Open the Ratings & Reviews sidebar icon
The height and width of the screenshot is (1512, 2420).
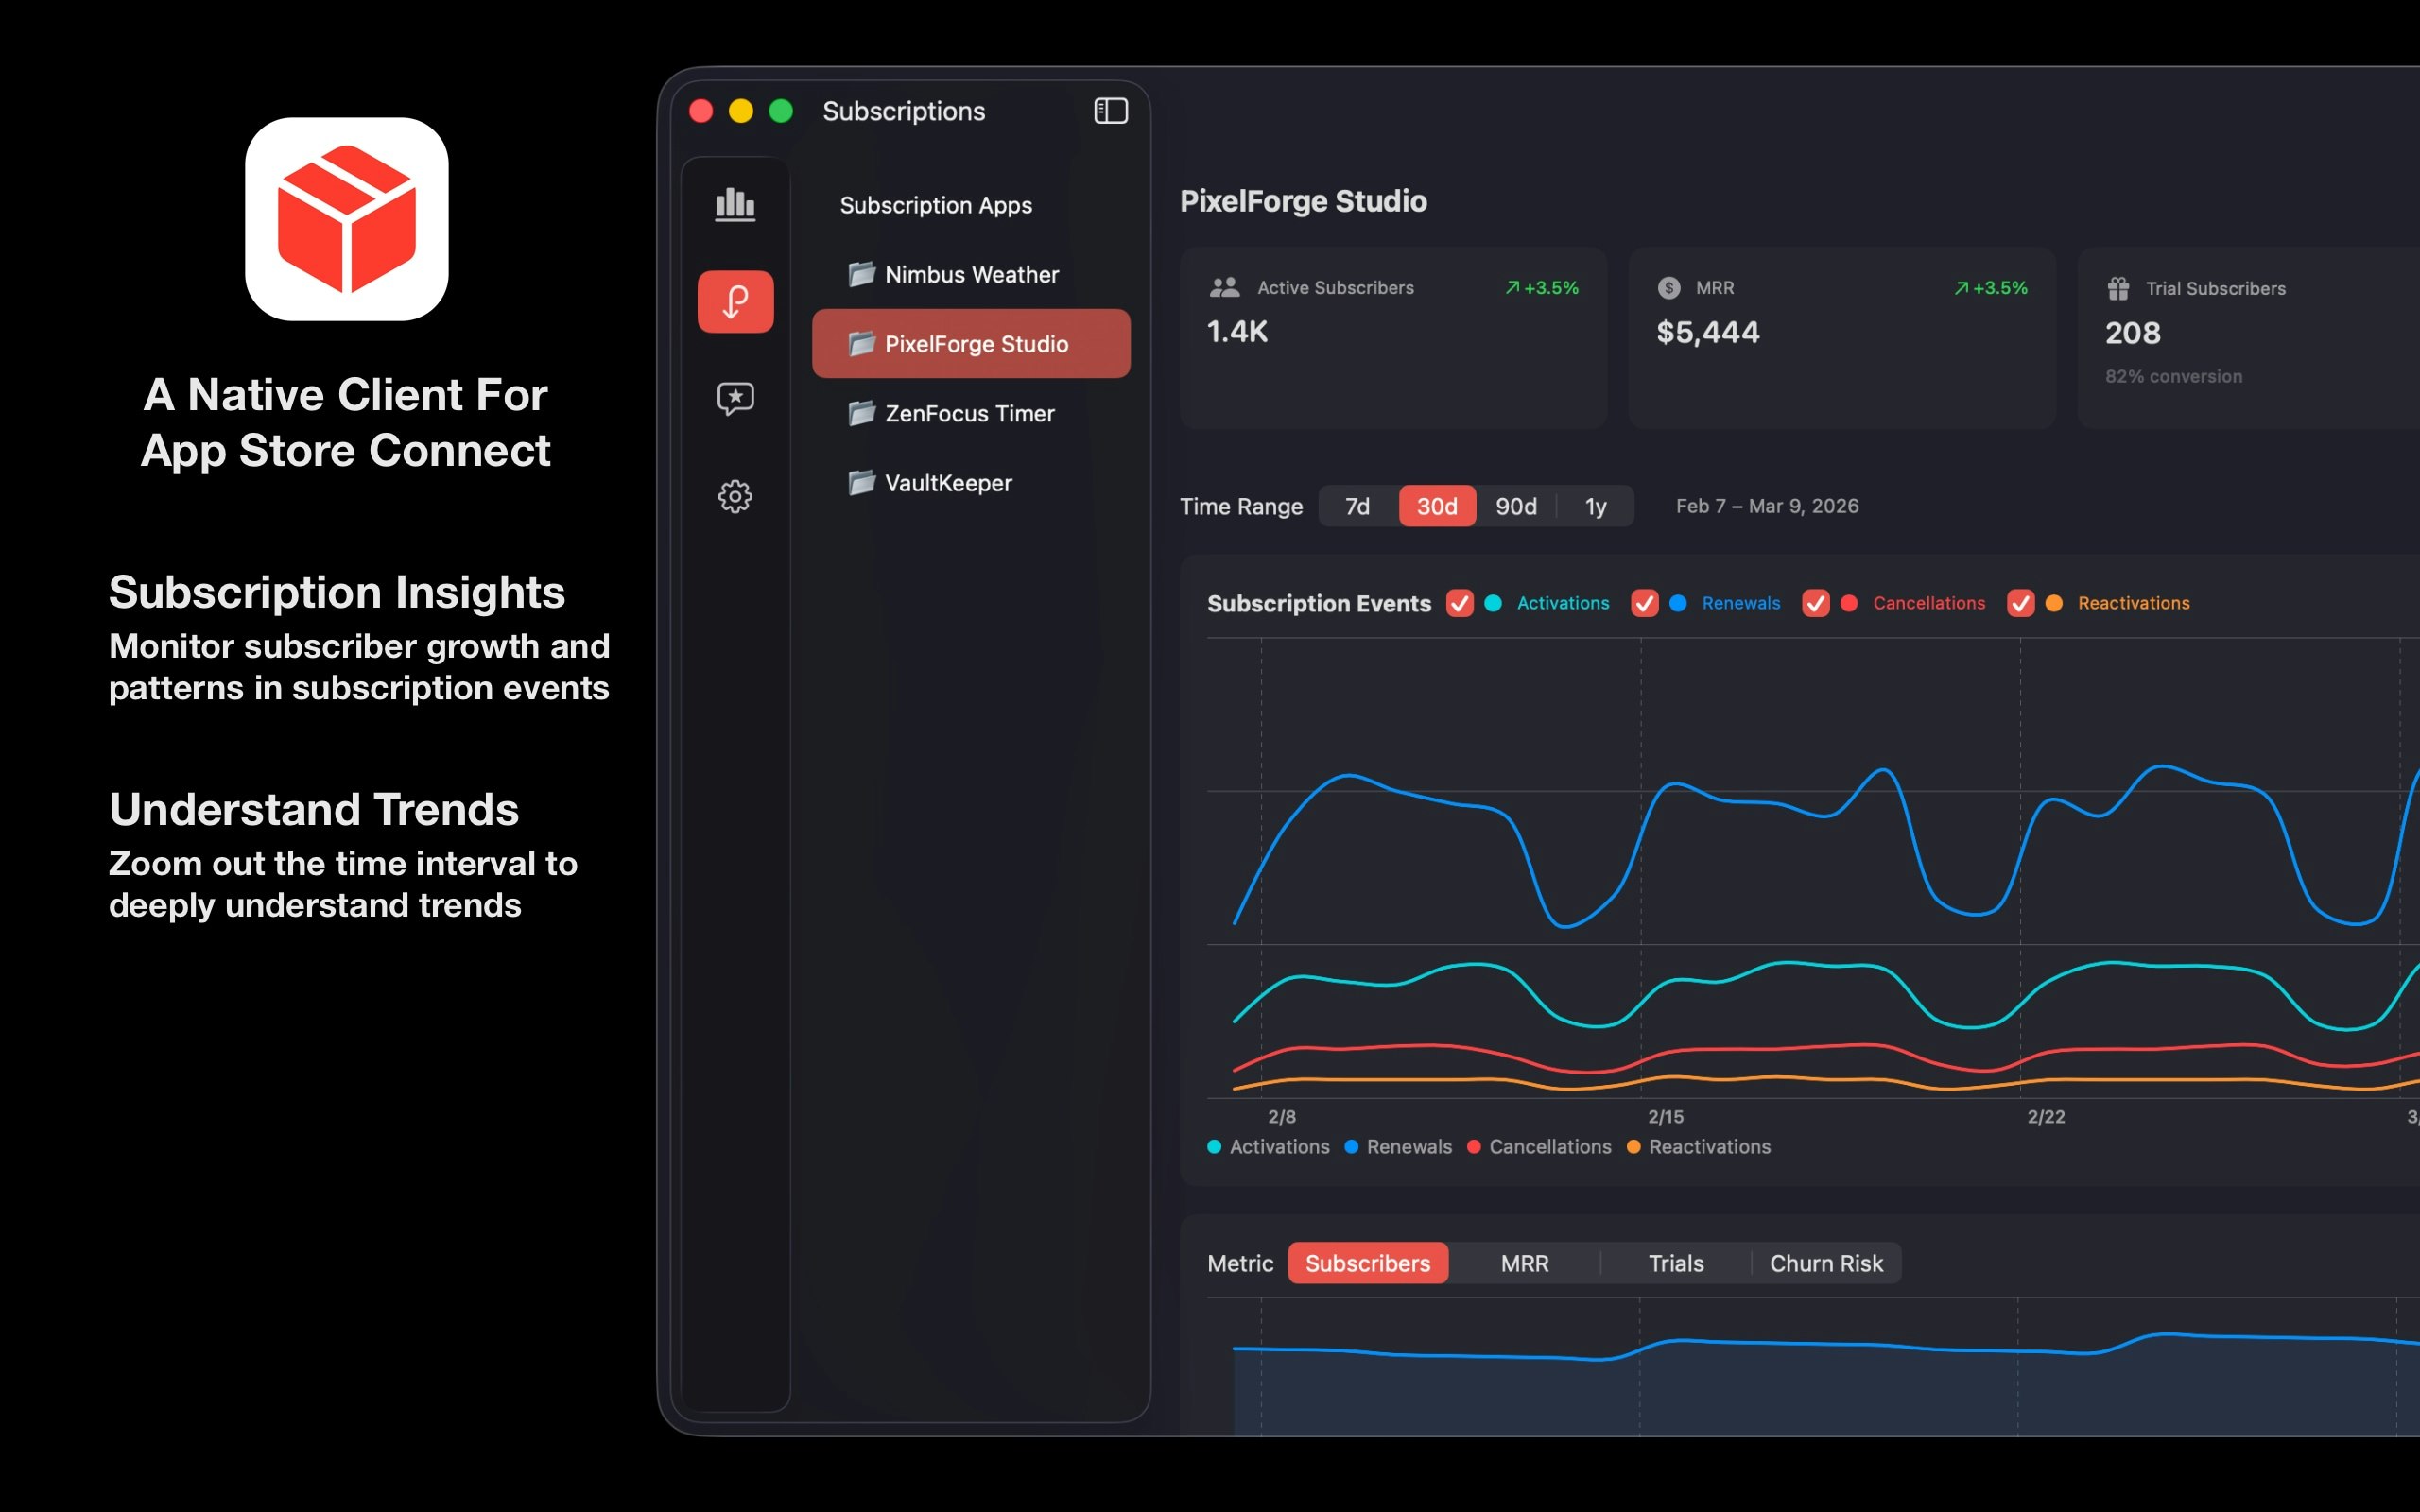735,399
